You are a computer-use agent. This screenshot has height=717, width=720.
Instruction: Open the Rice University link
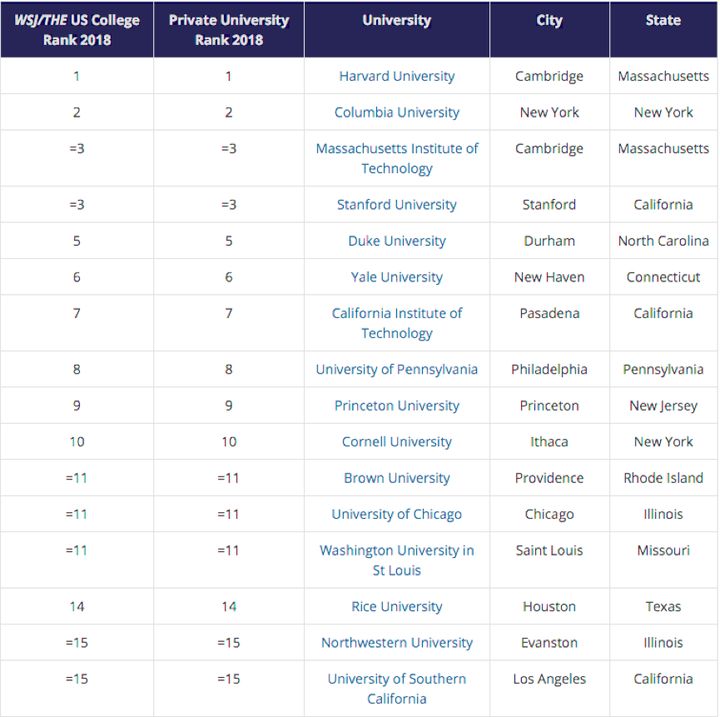tap(397, 607)
